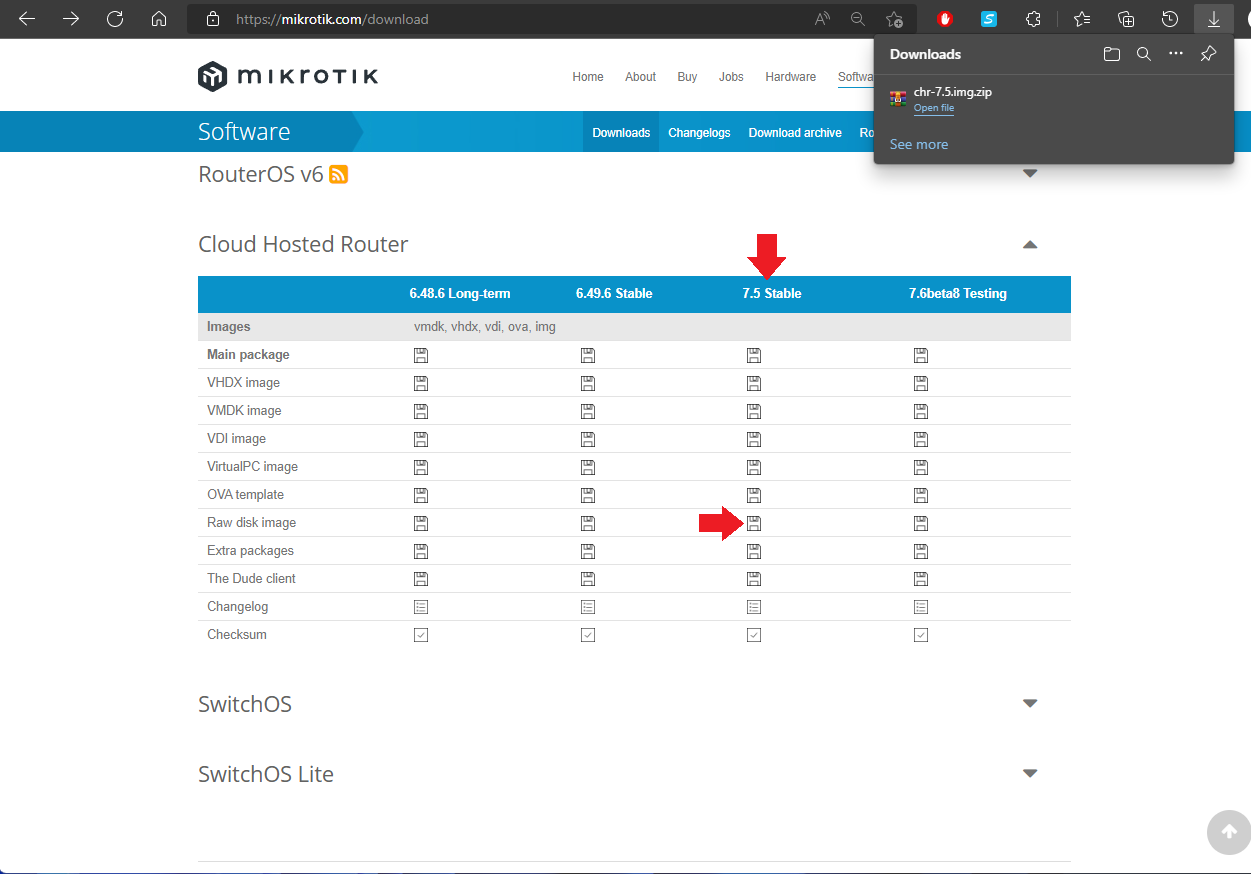Download 6.48.6 Long-term Main package

click(x=421, y=355)
